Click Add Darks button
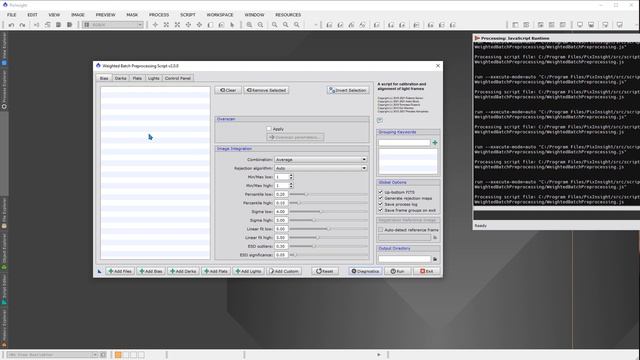 (x=183, y=271)
